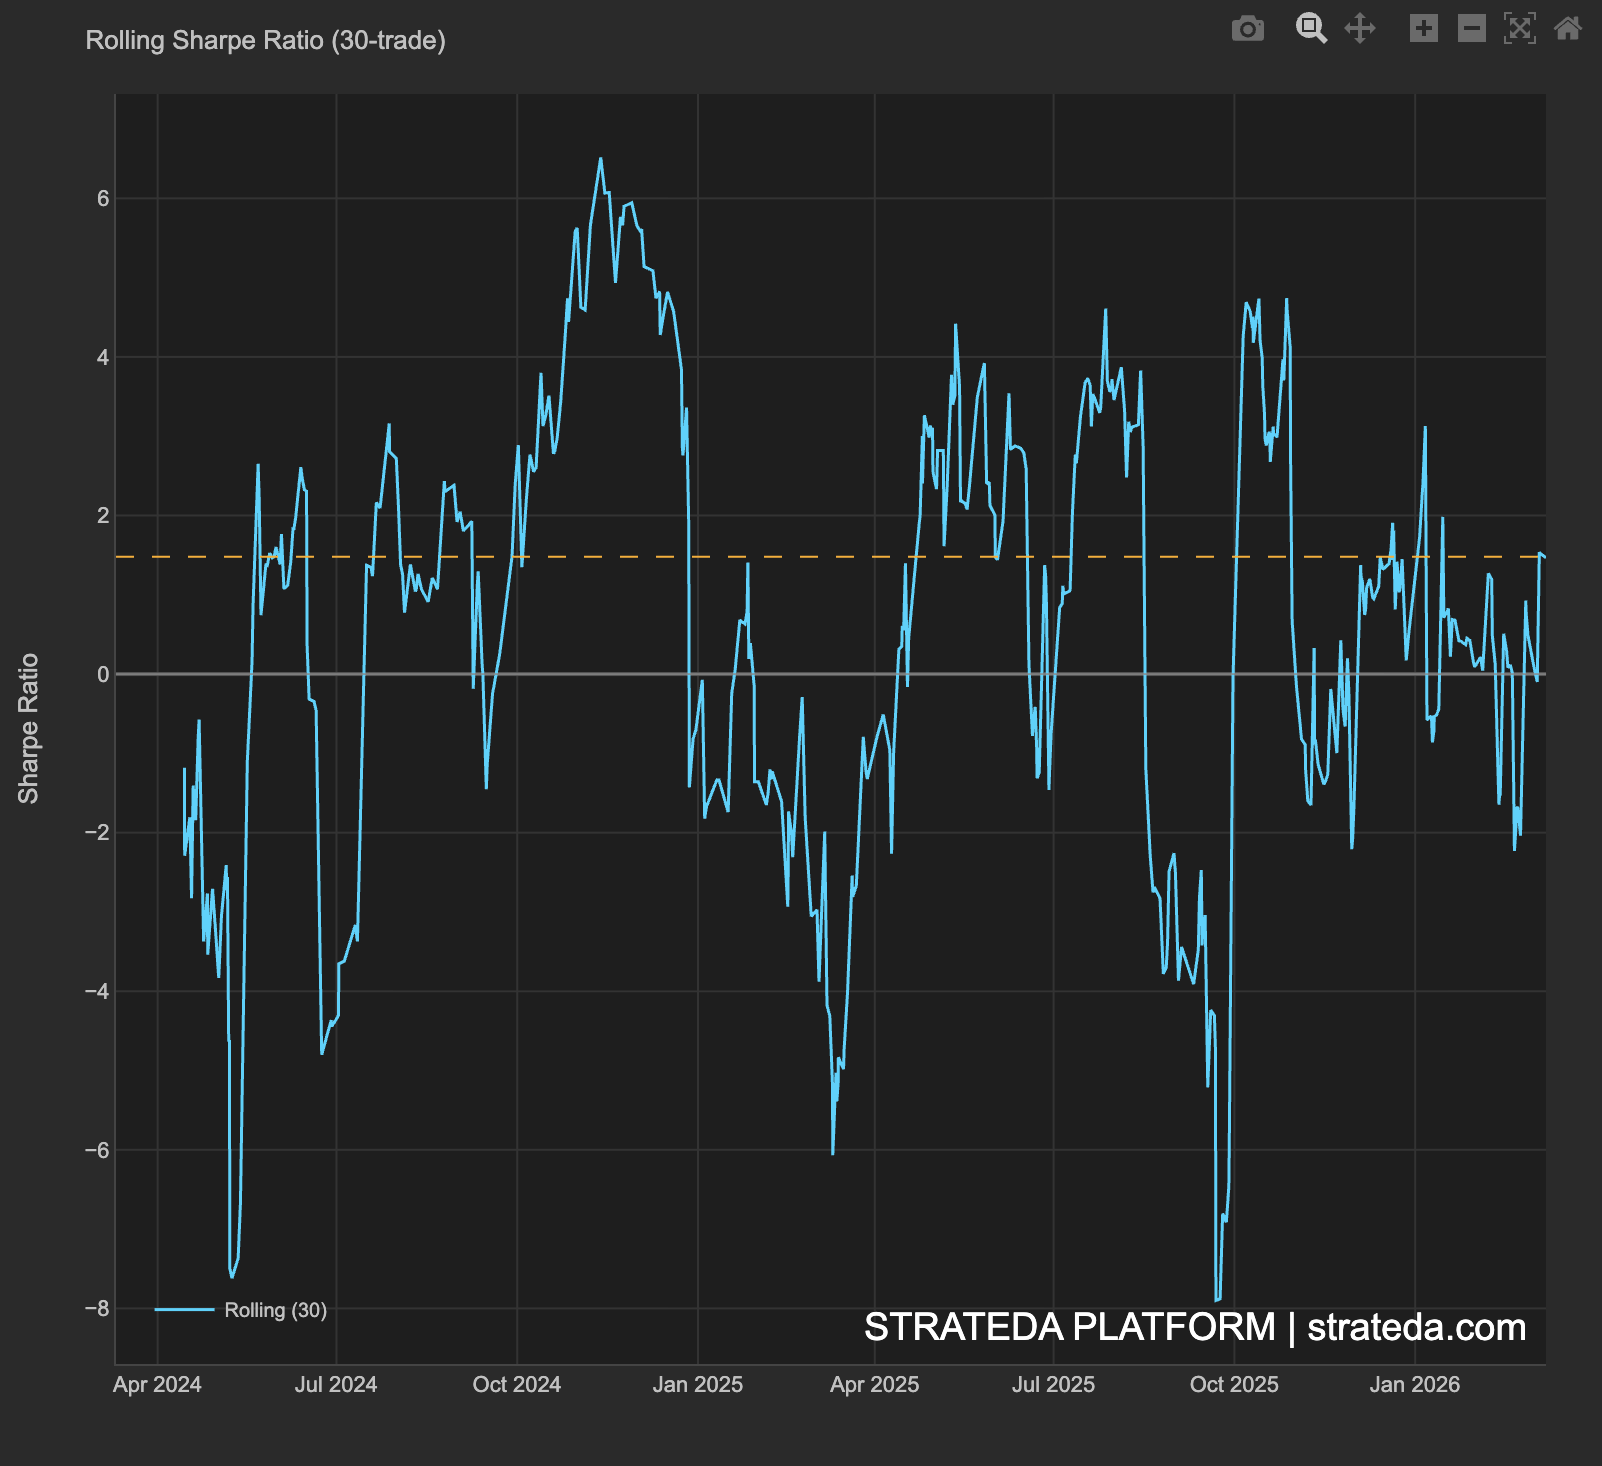The width and height of the screenshot is (1602, 1466).
Task: Click the Jan 2025 axis tick label
Action: coord(698,1385)
